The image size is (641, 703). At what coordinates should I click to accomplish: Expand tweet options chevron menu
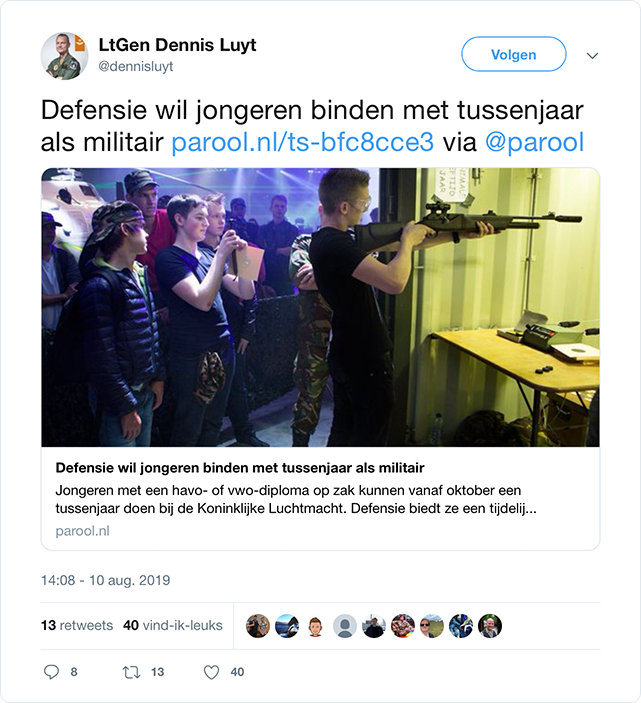593,56
